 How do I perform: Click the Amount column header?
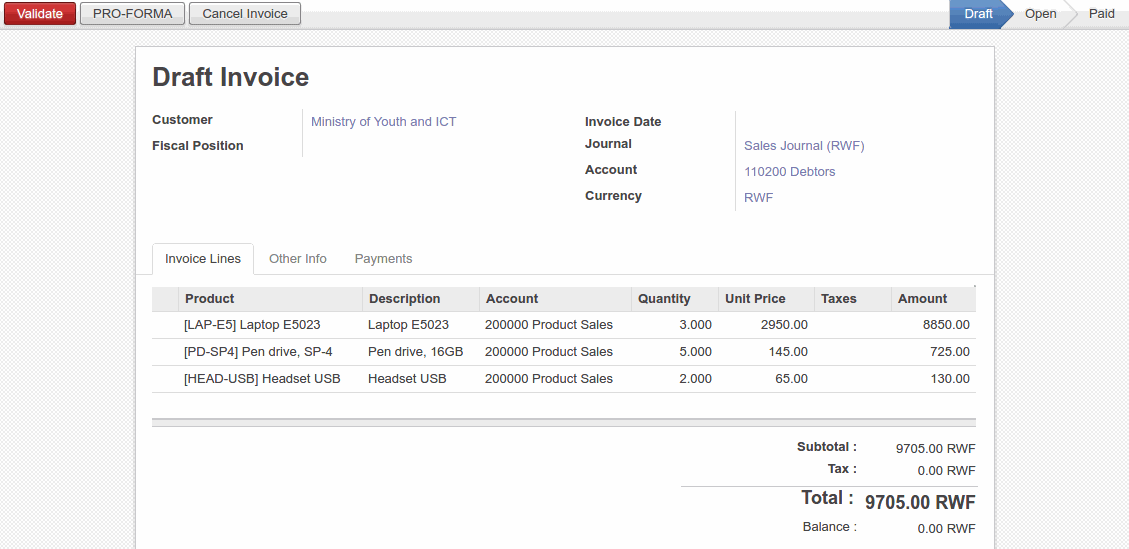(x=922, y=298)
